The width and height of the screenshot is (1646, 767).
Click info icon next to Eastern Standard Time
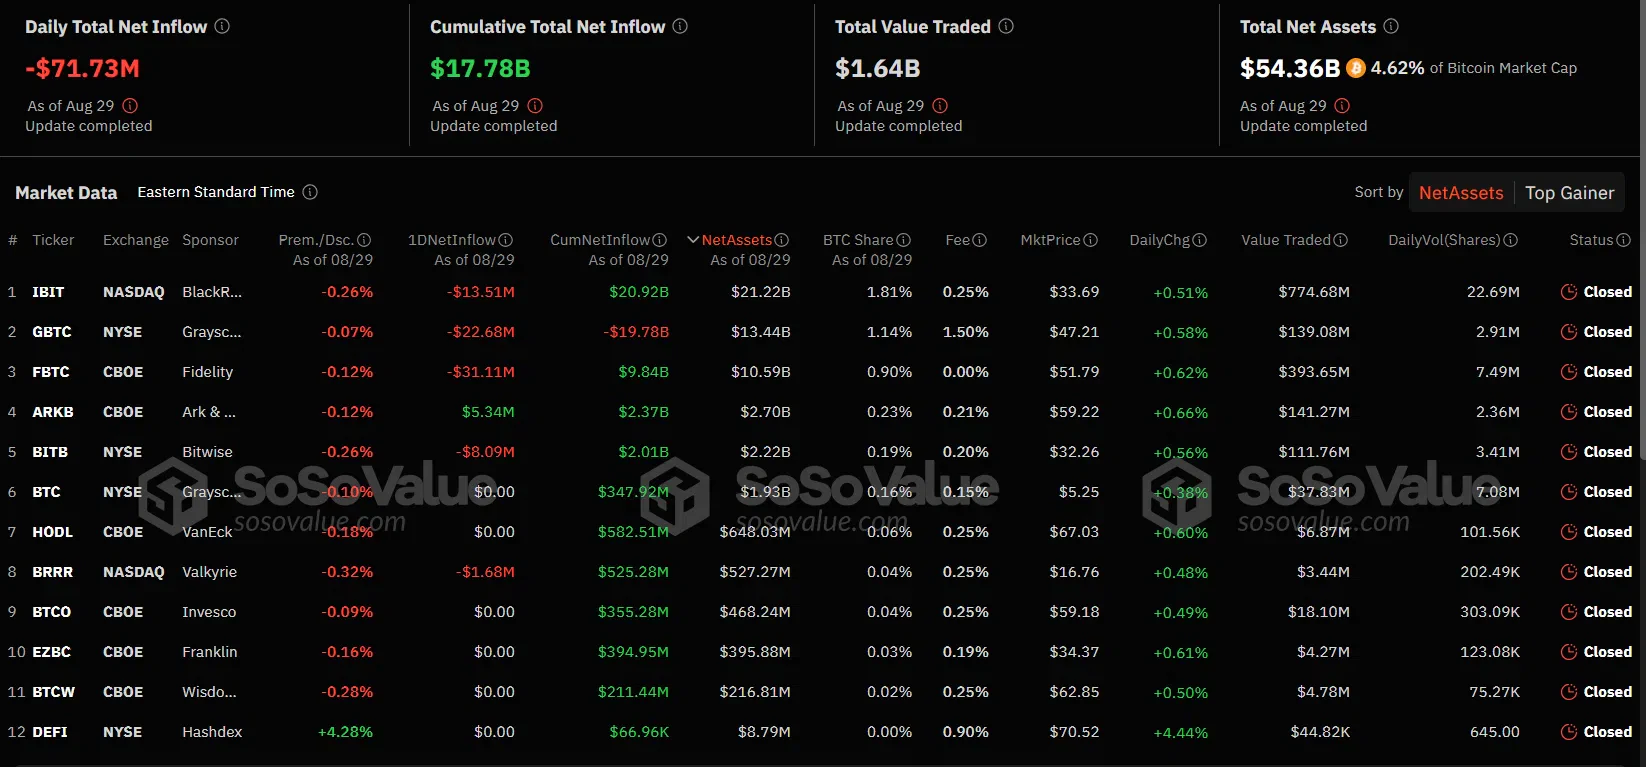(x=310, y=192)
